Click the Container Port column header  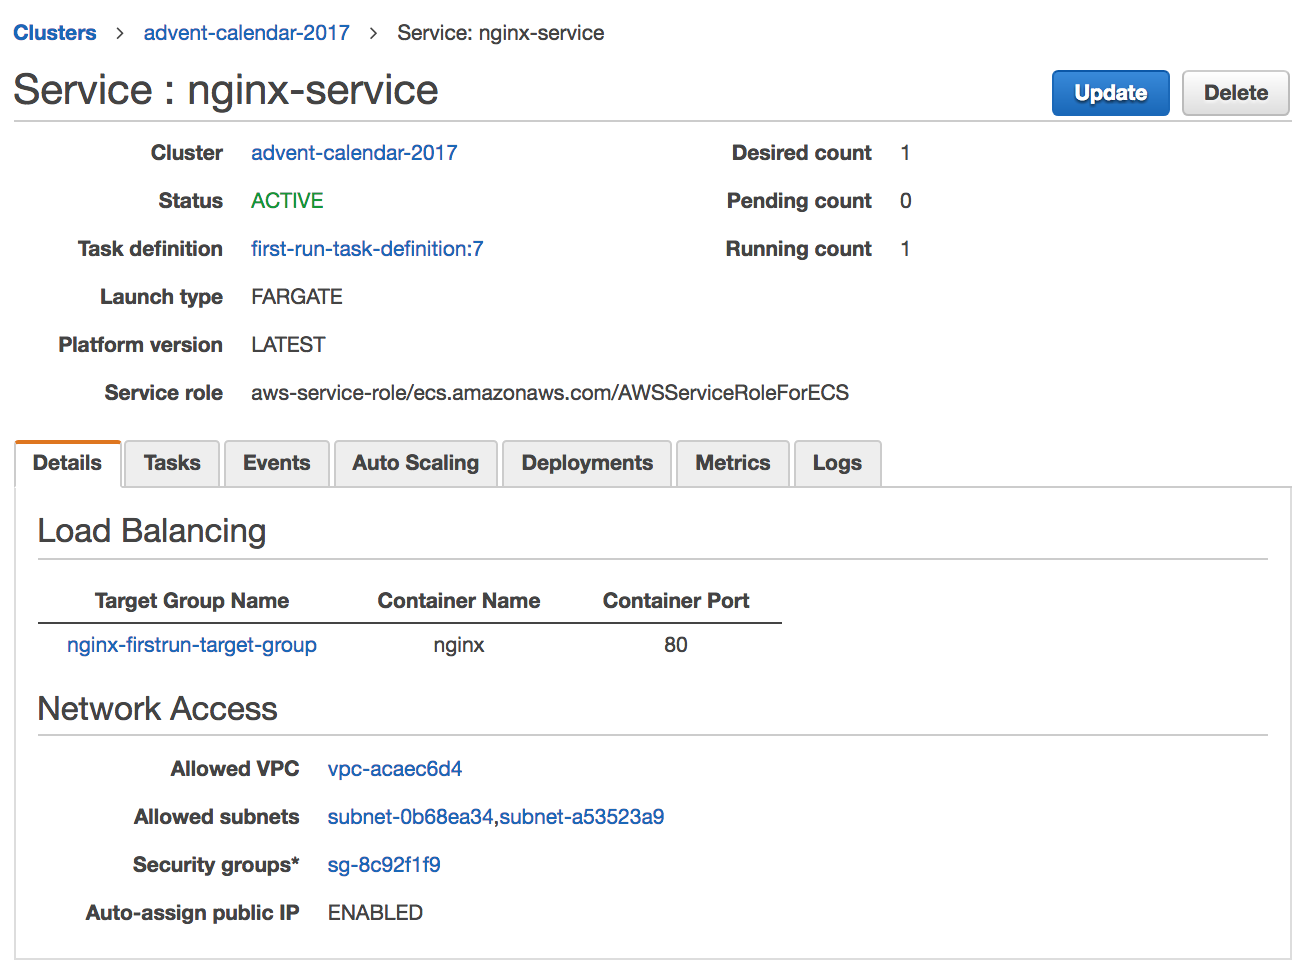[676, 601]
